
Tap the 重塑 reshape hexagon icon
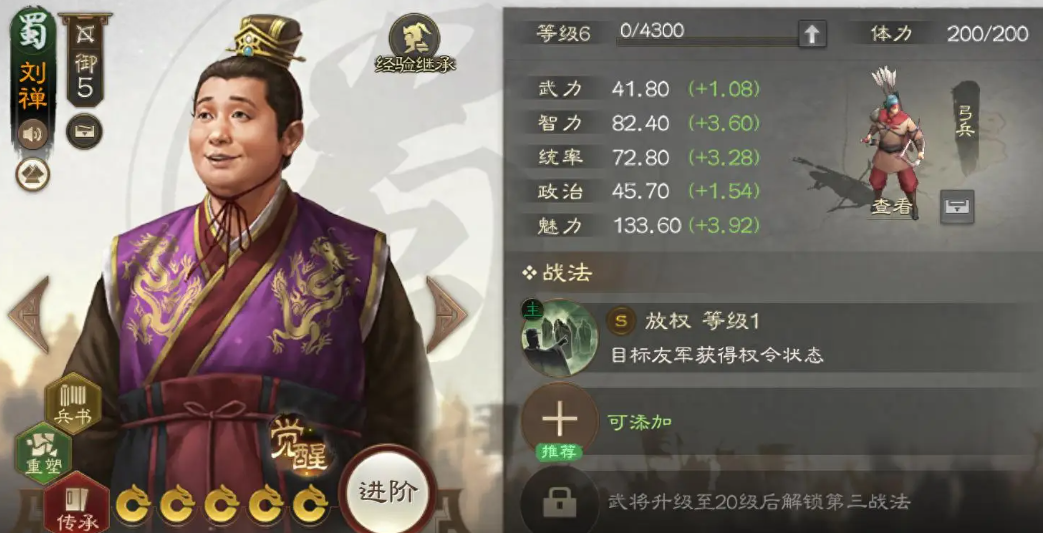(x=44, y=453)
